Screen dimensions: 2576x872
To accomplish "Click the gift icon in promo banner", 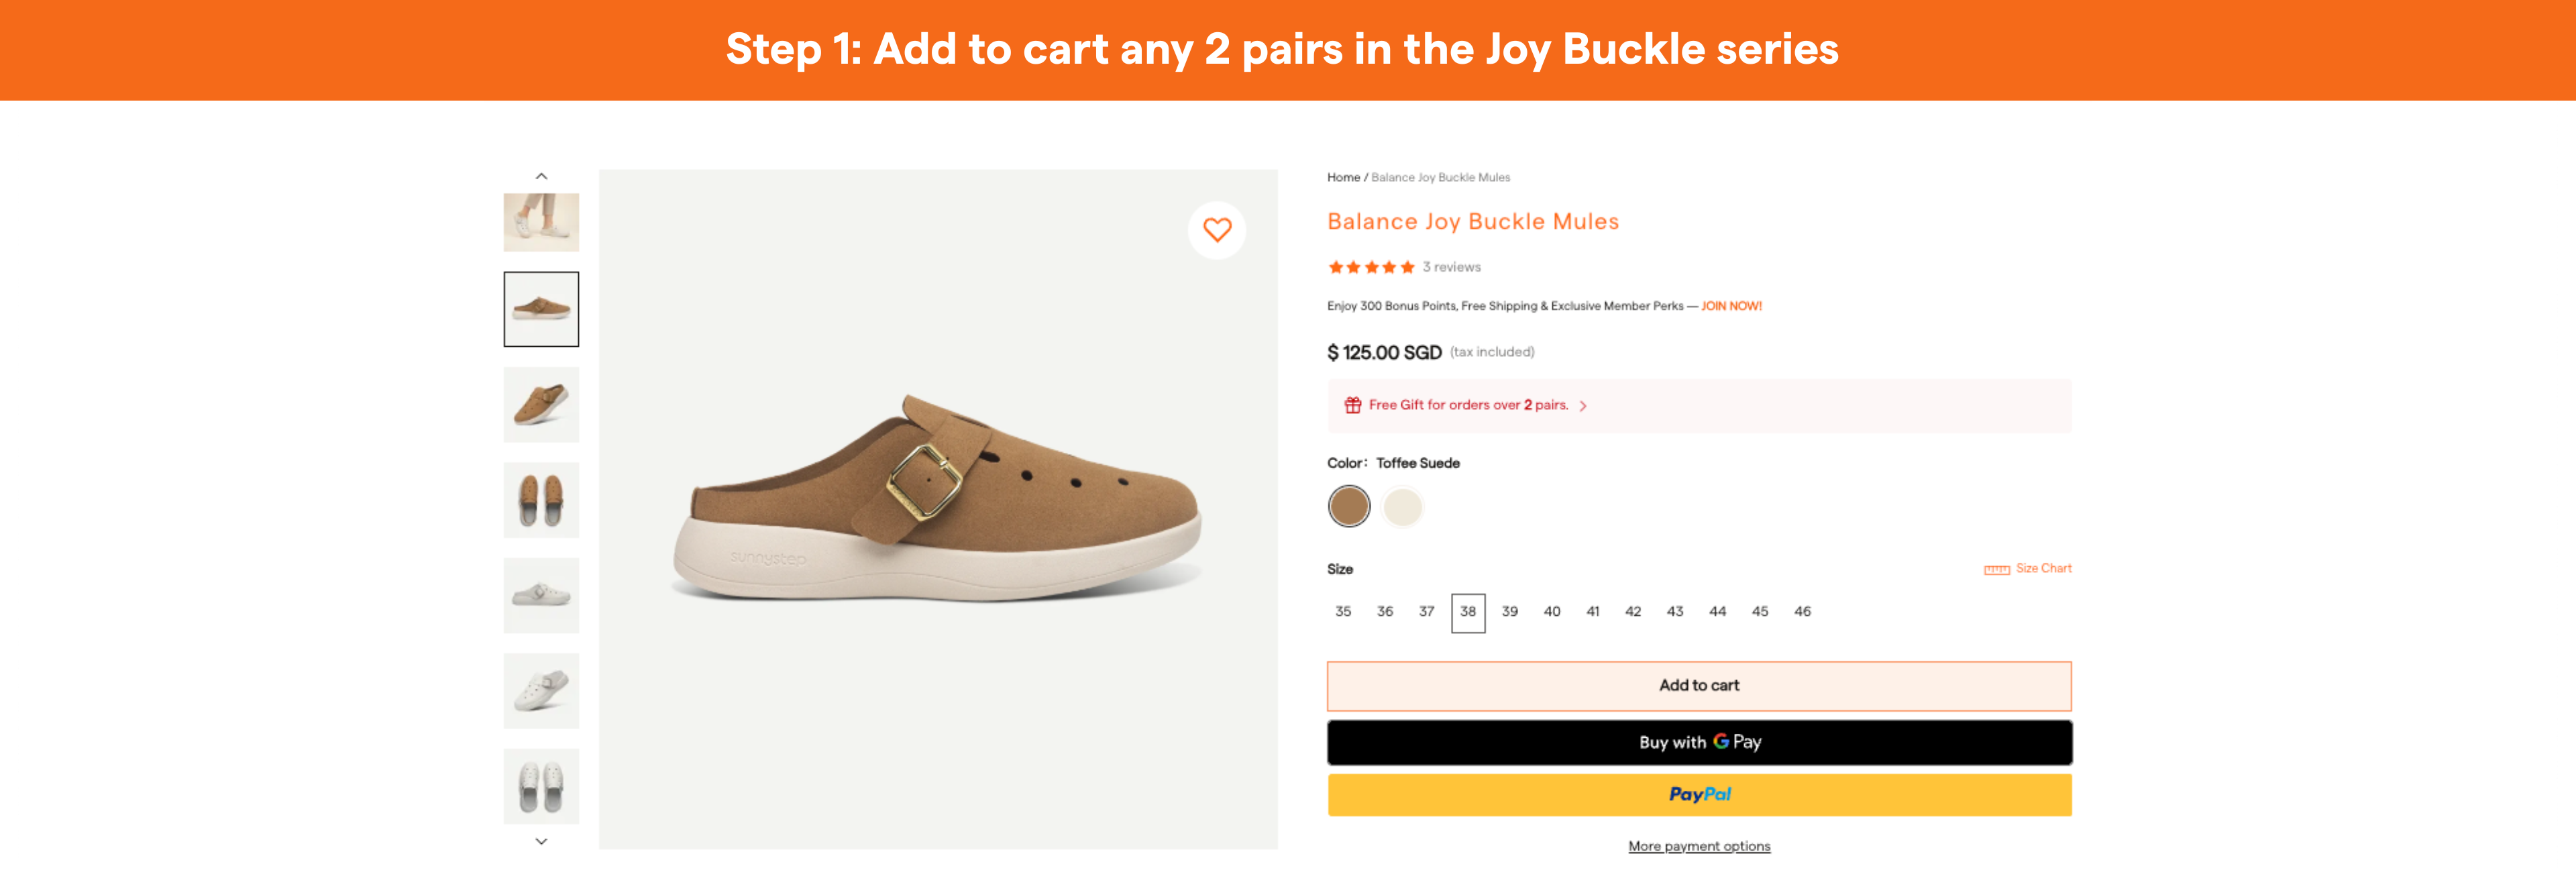I will 1352,405.
